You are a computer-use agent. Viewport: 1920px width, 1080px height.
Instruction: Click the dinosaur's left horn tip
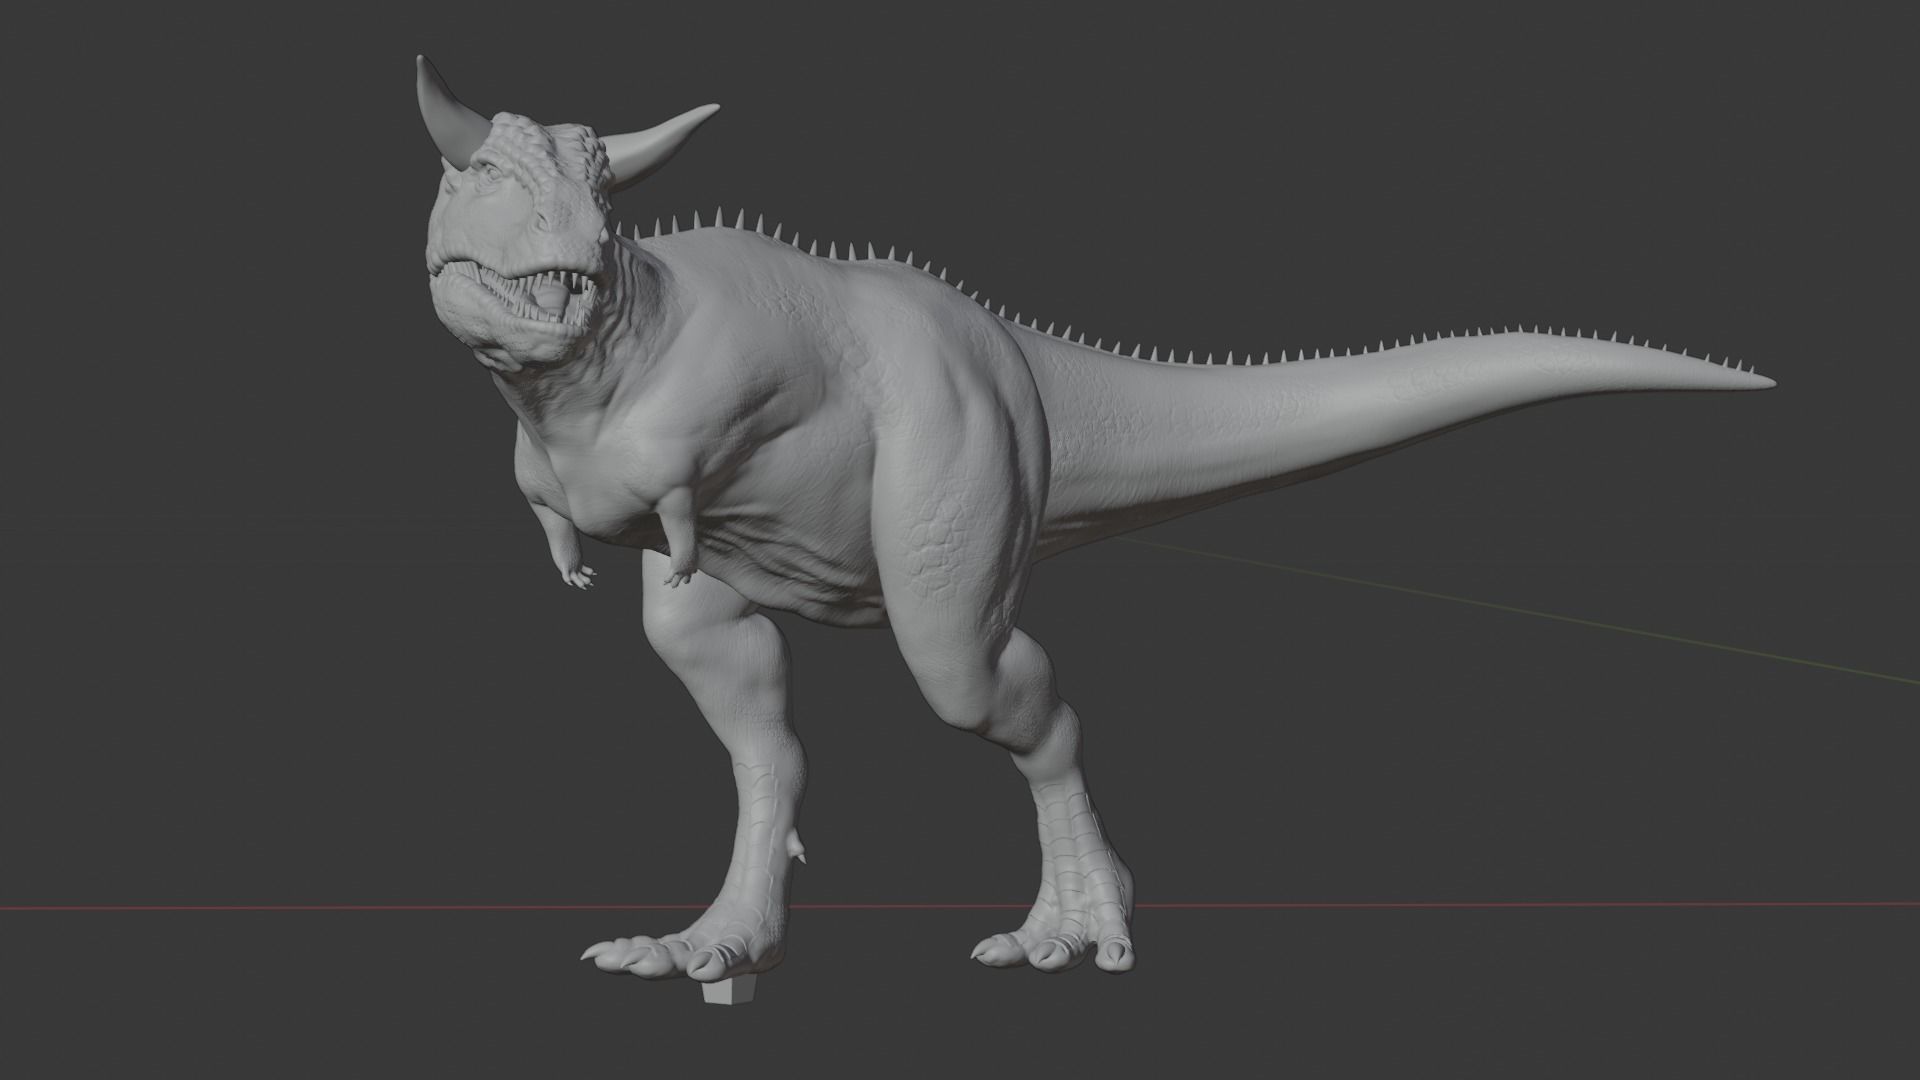coord(422,64)
